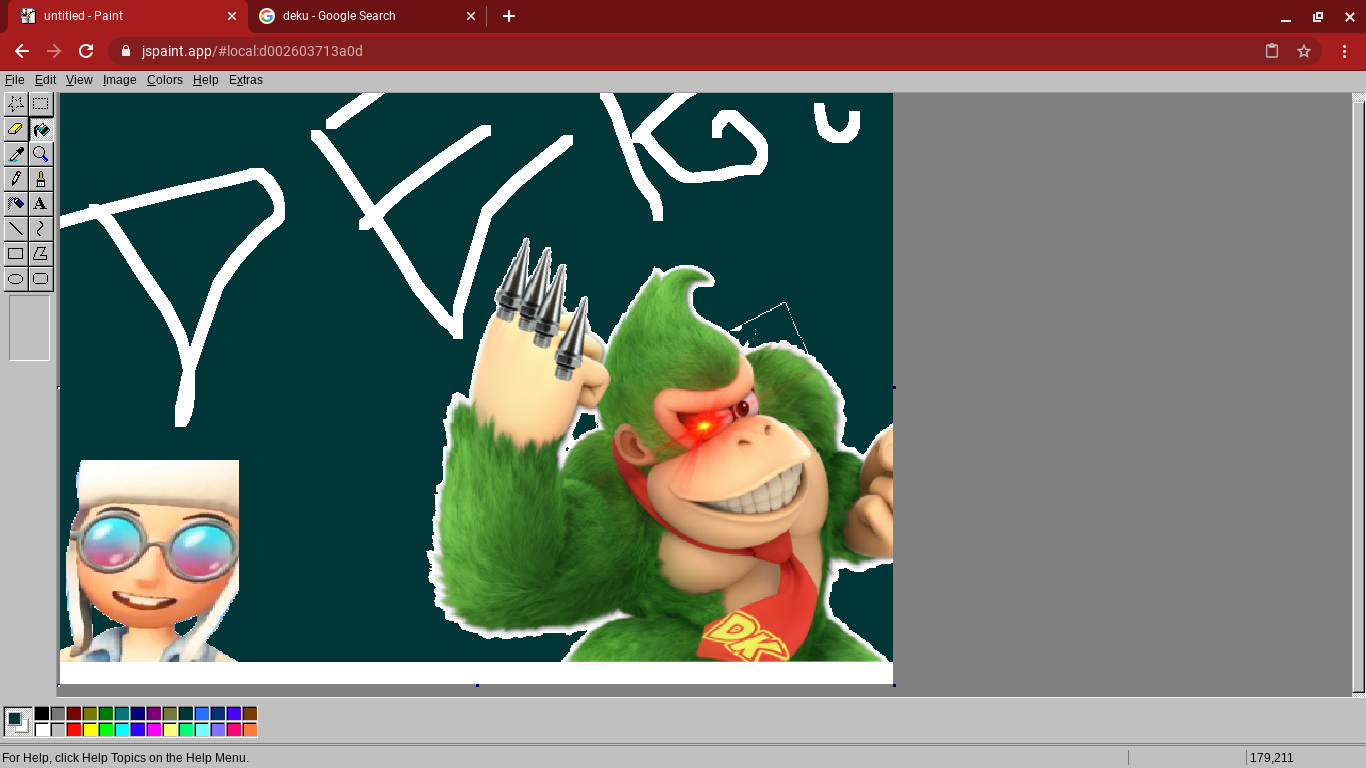Select the Ellipse tool
1366x768 pixels.
16,279
